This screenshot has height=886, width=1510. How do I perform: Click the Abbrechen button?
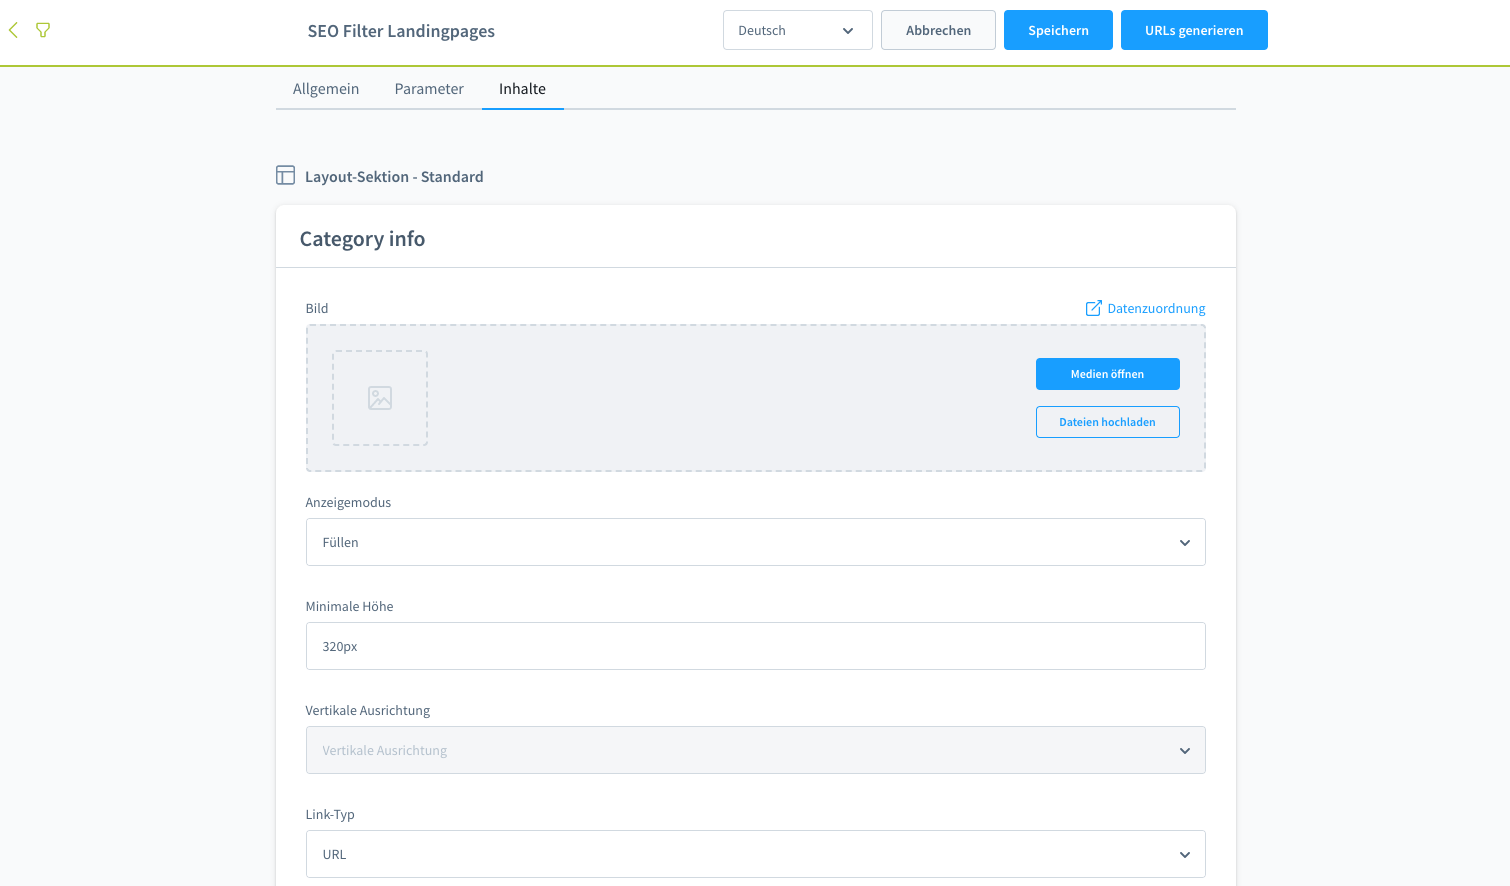(938, 30)
